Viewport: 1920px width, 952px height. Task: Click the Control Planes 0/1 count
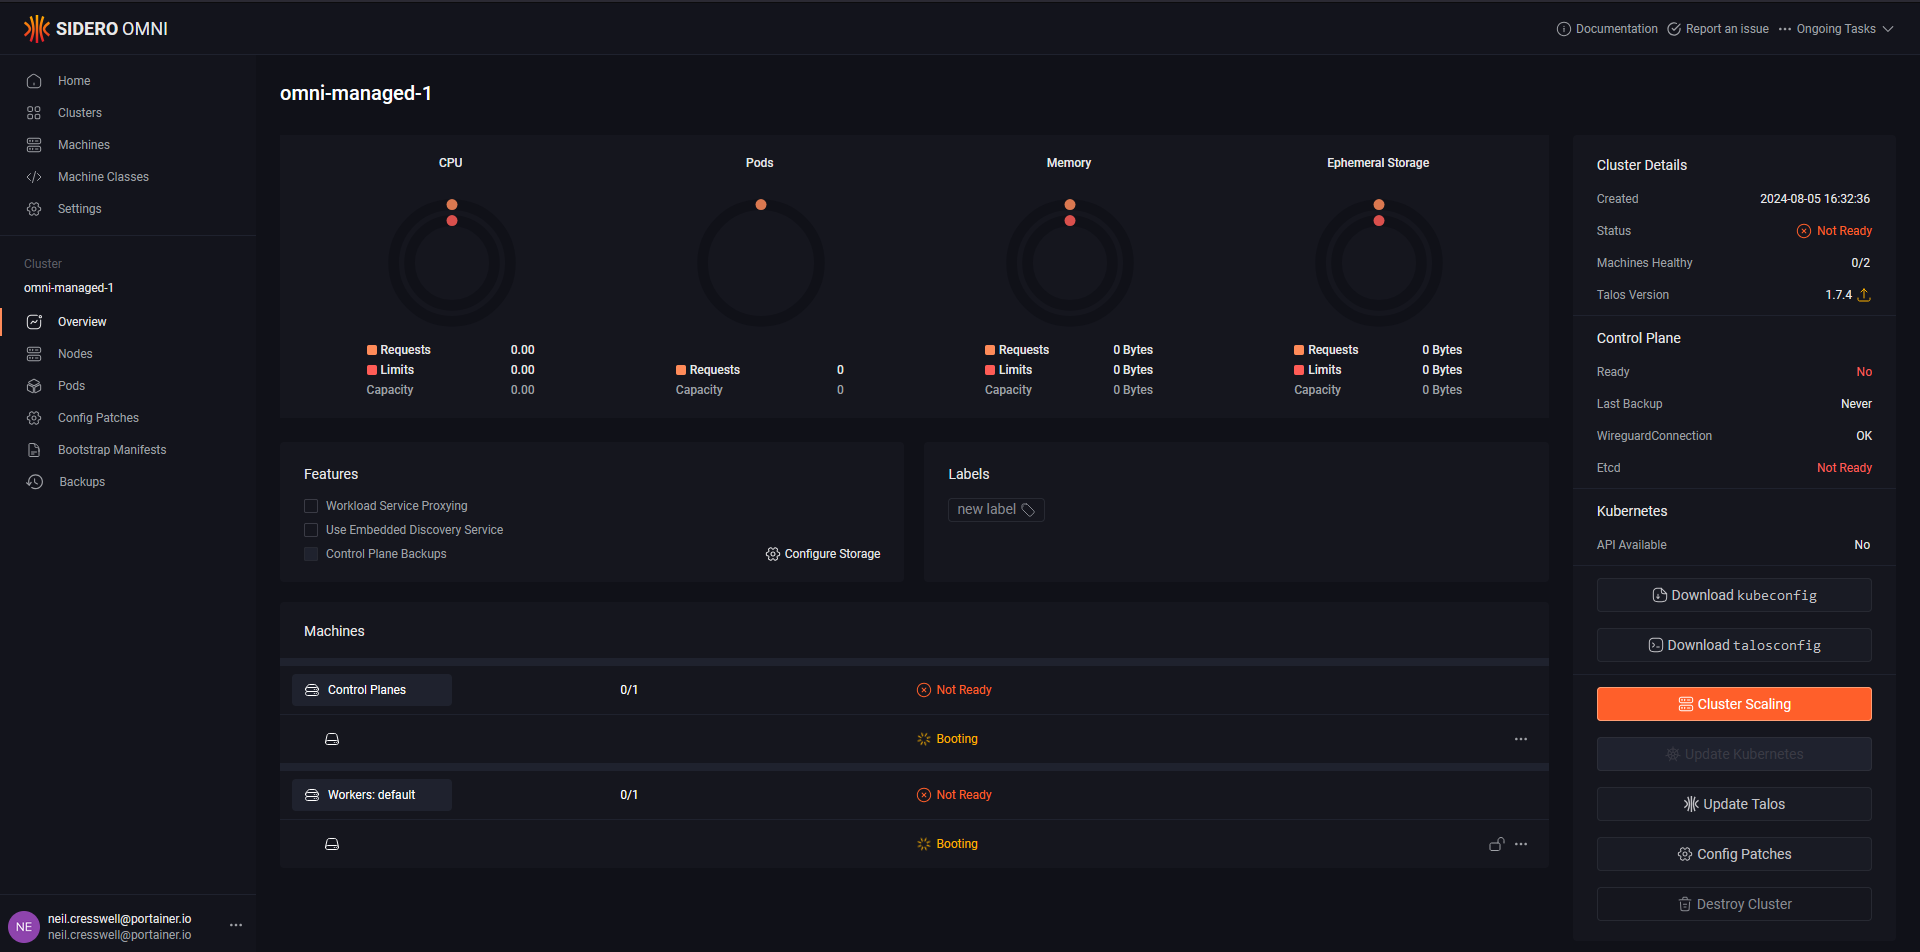[x=629, y=690]
